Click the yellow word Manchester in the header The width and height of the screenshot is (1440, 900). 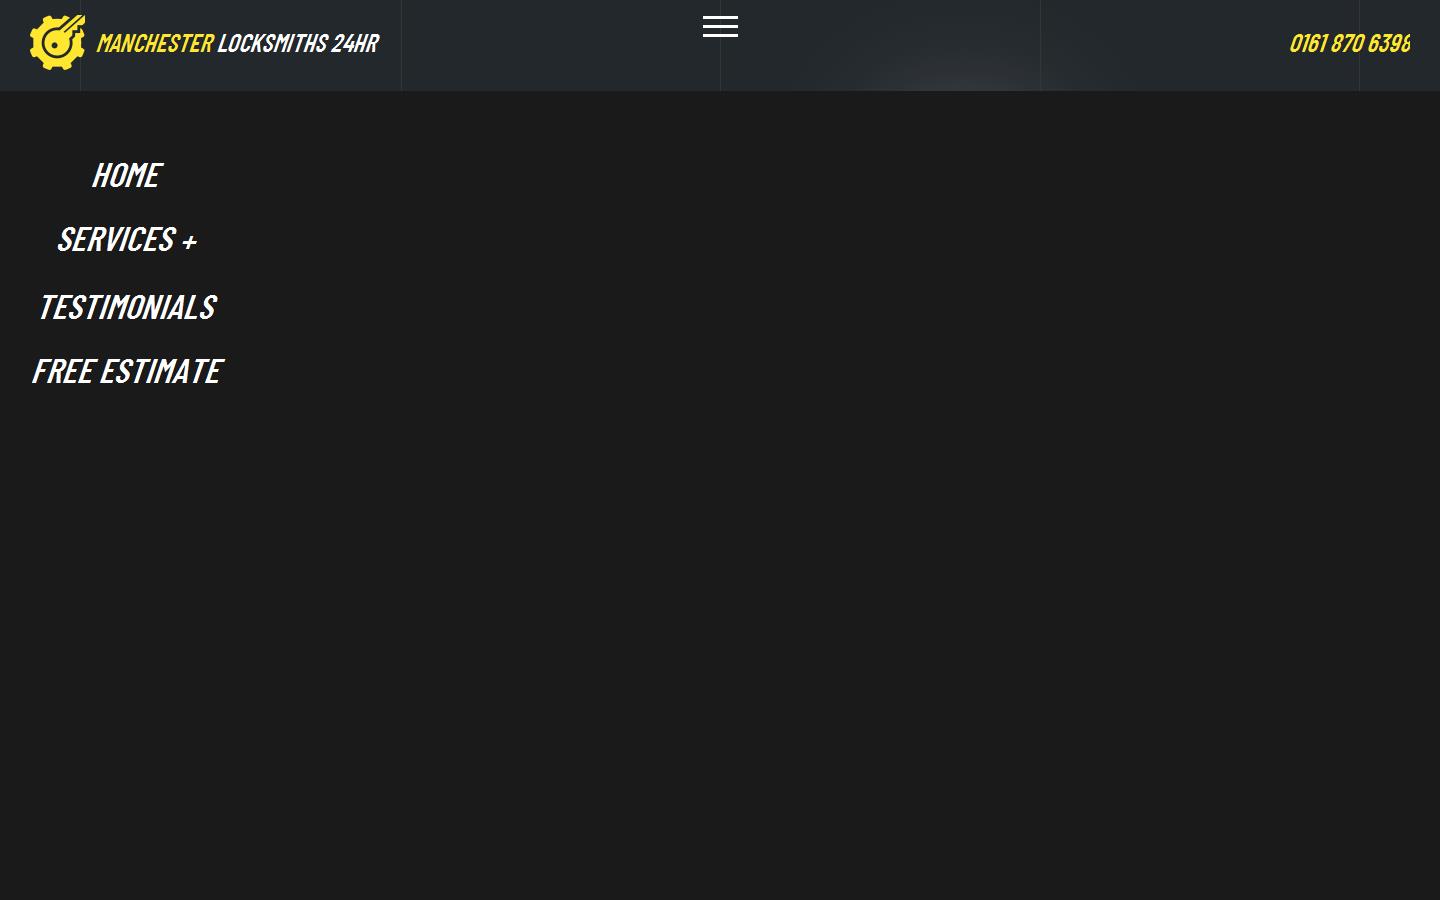[155, 43]
